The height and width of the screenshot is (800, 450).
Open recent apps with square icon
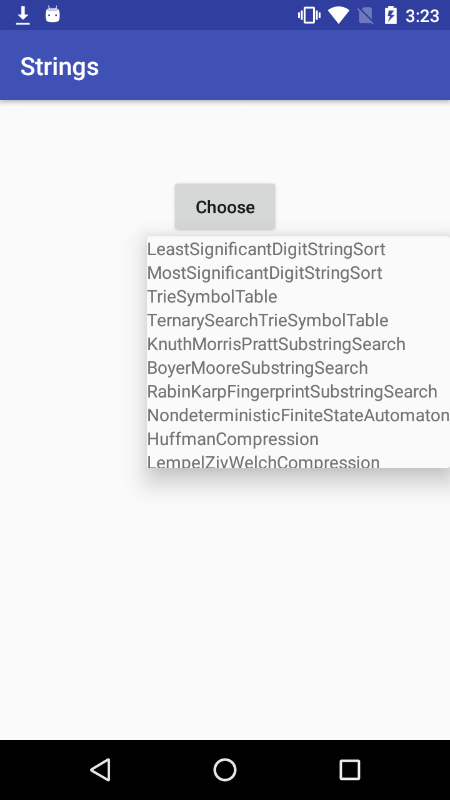click(x=349, y=769)
